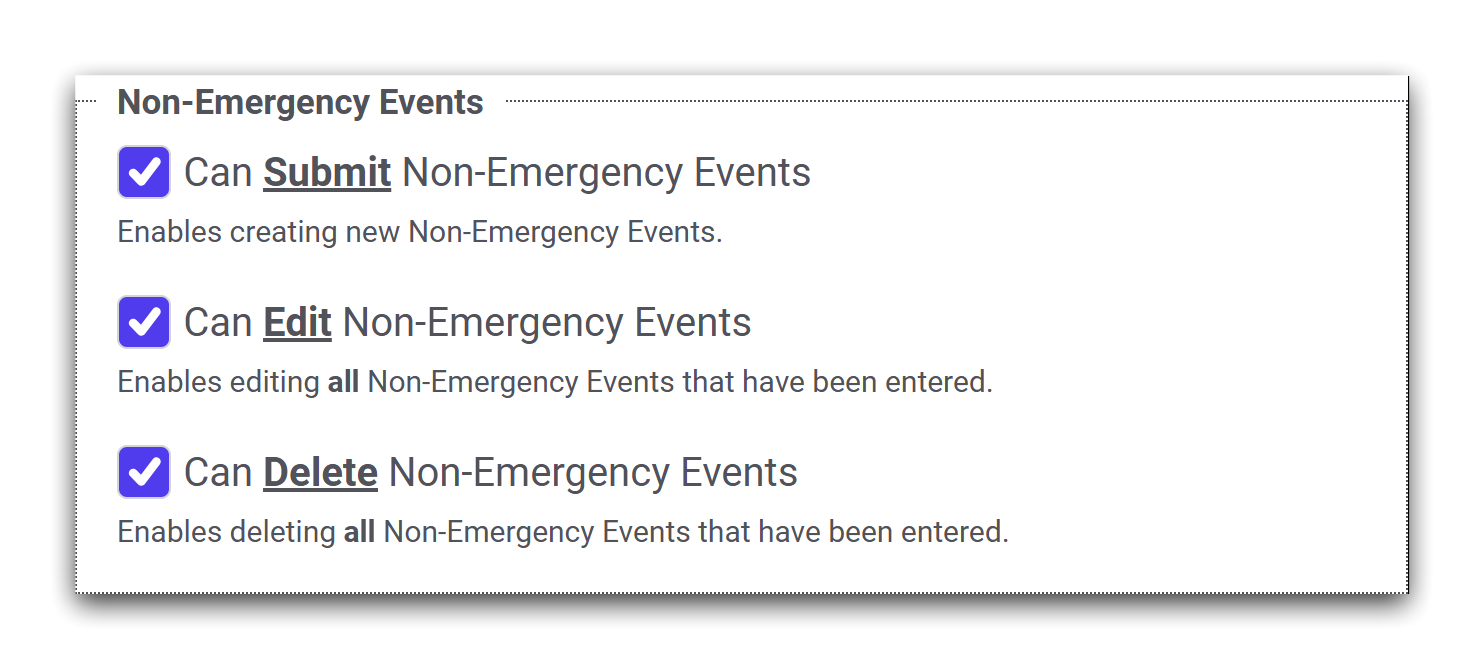
Task: Toggle the Can Edit Non-Emergency Events checkbox
Action: pos(144,322)
